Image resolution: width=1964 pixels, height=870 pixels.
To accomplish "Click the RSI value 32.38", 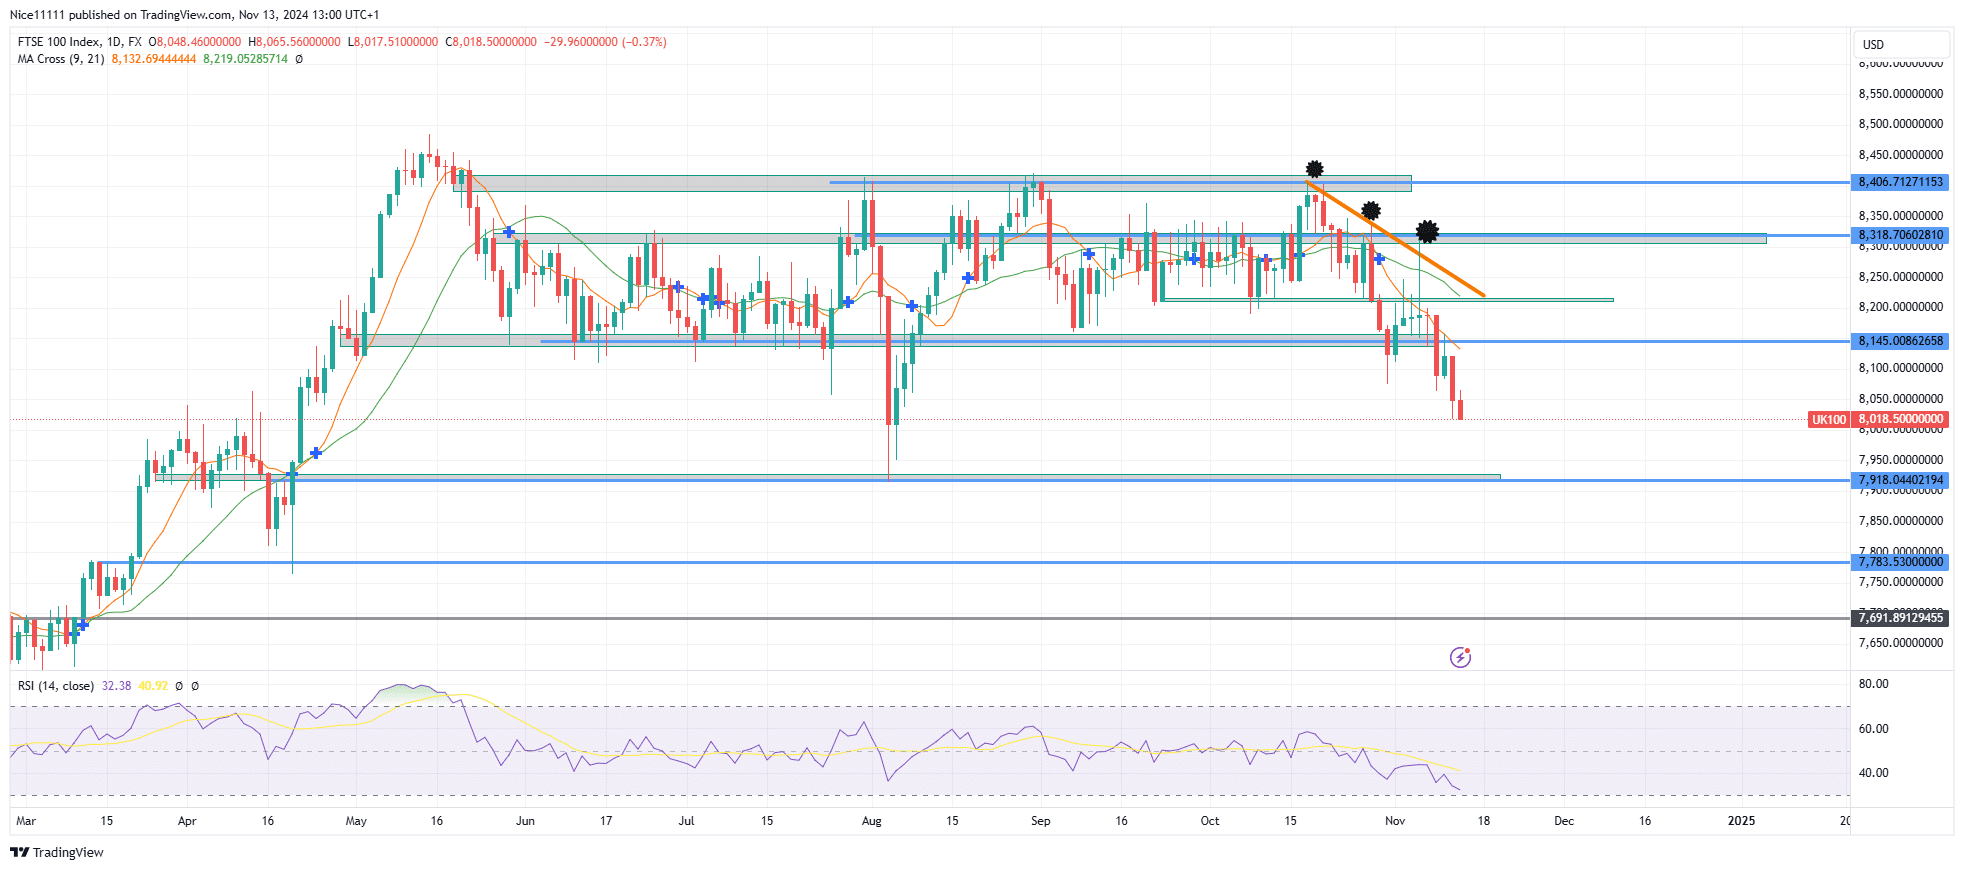I will click(x=116, y=686).
